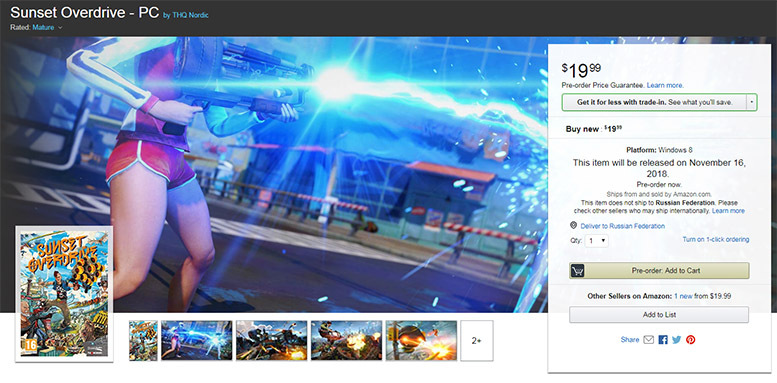This screenshot has width=777, height=383.
Task: Click the large Sunset Overdrive box art
Action: click(64, 294)
